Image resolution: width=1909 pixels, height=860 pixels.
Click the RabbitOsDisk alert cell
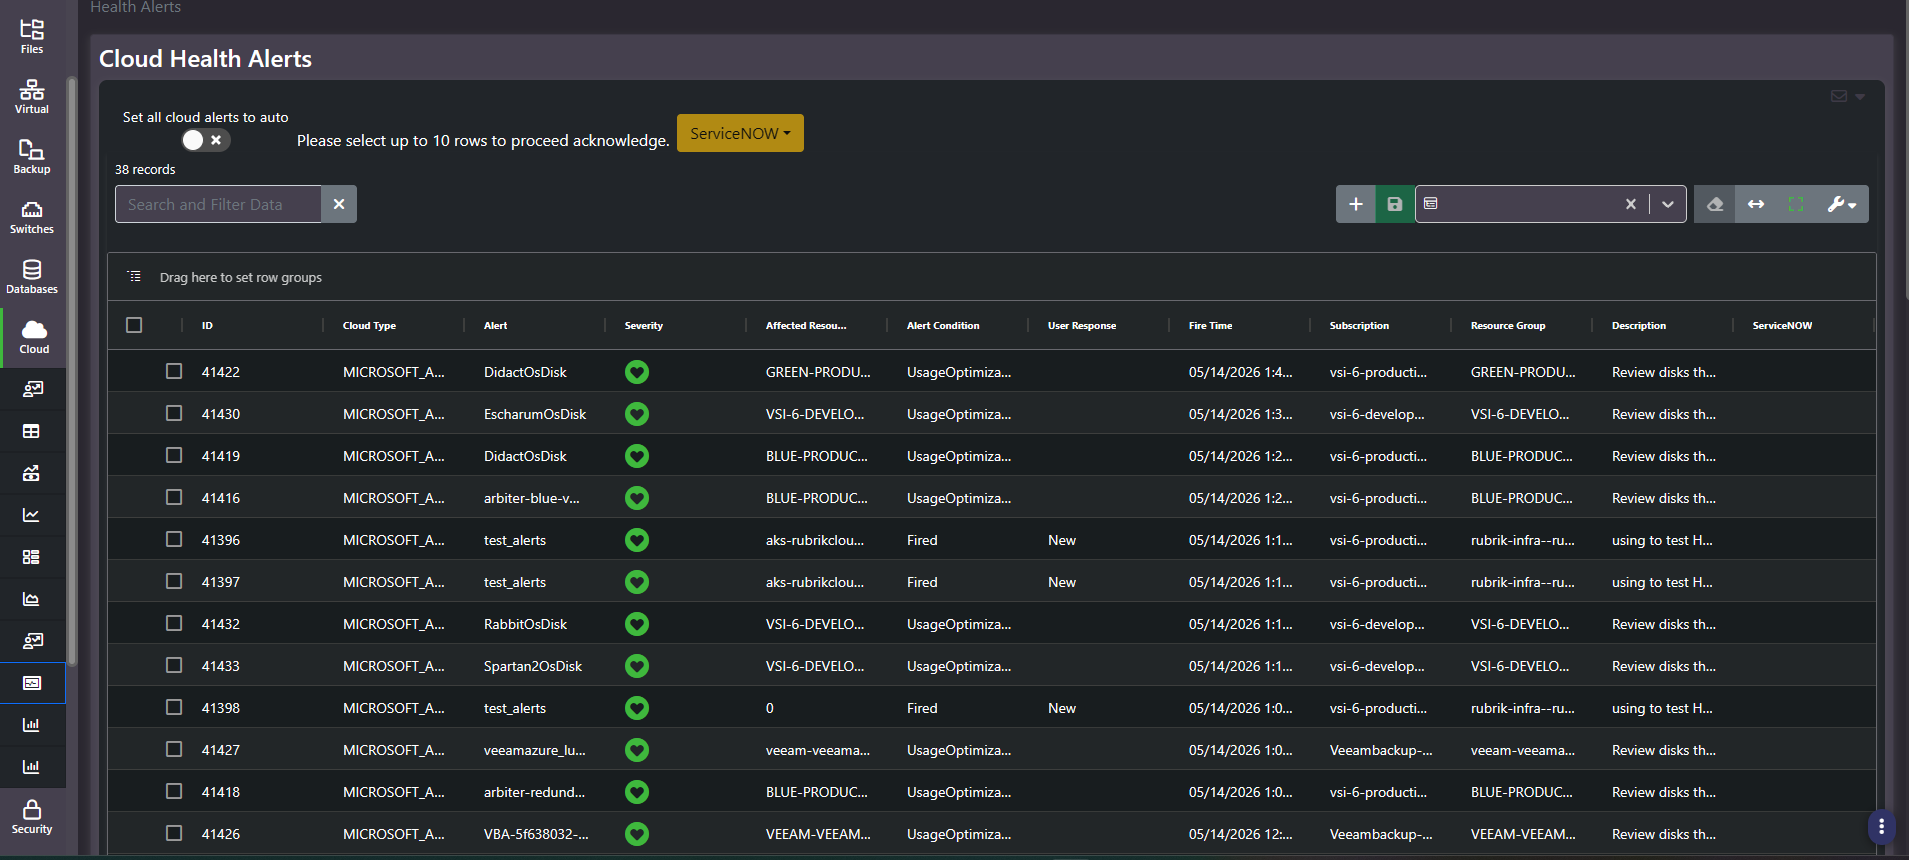coord(525,624)
